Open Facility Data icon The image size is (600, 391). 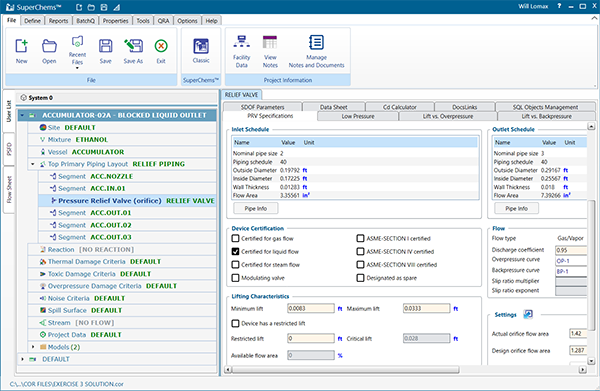point(241,42)
